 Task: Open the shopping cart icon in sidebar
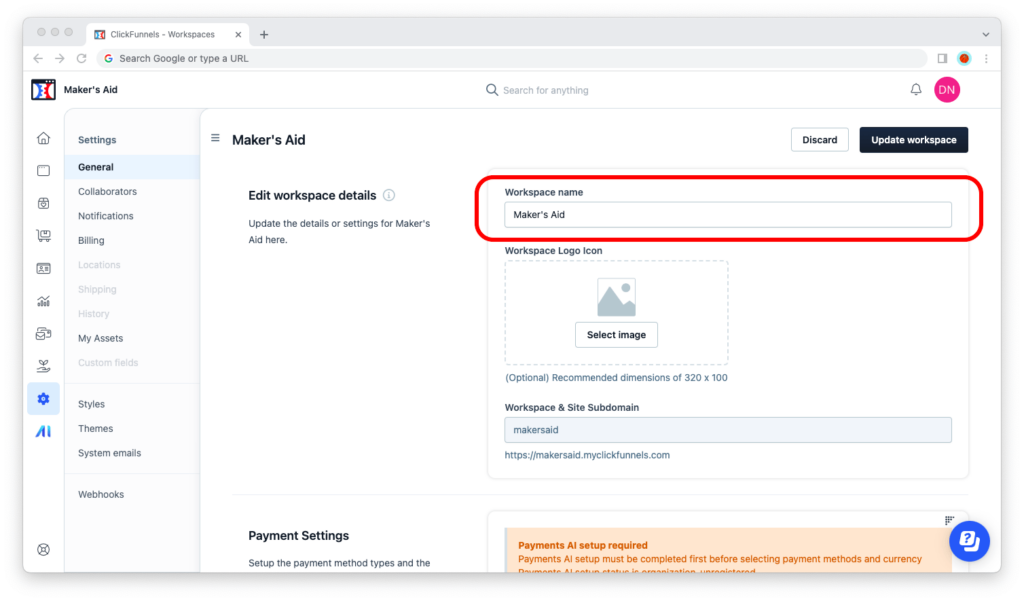43,236
